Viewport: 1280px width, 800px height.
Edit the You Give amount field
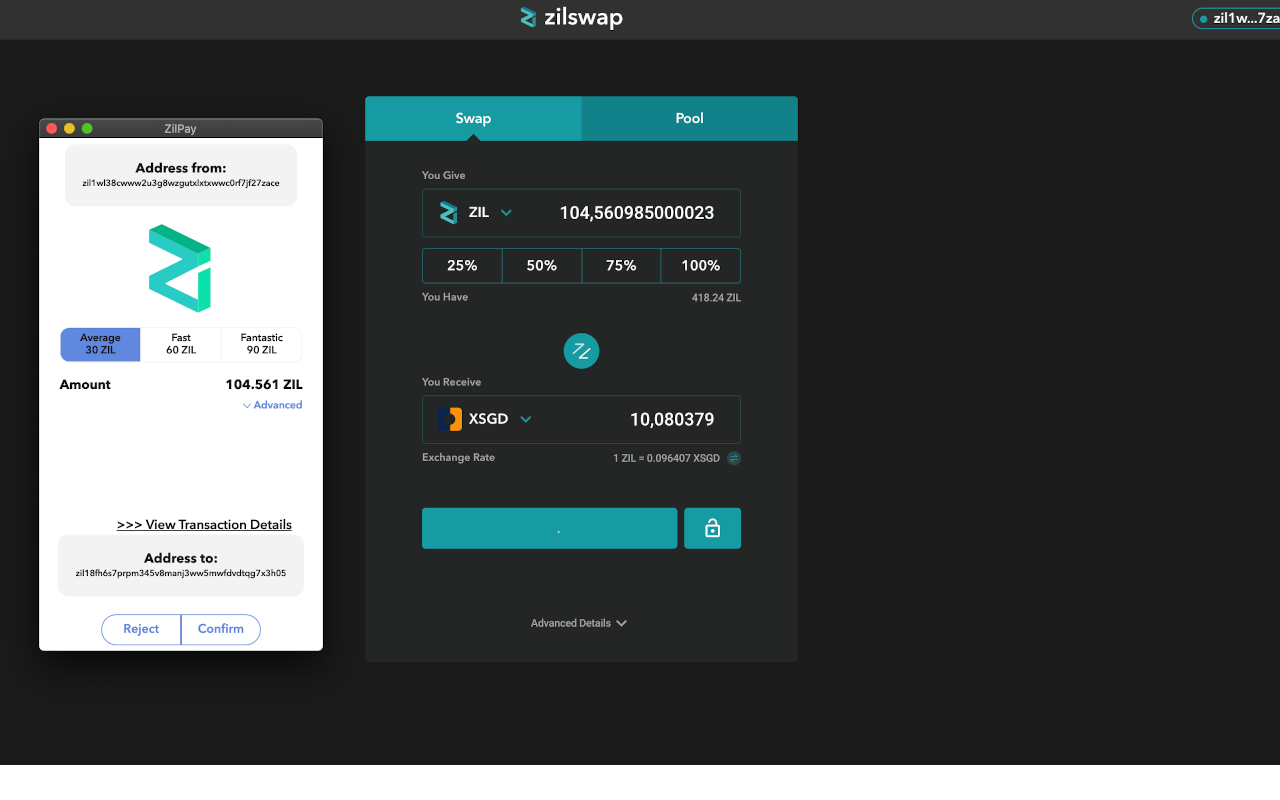tap(636, 213)
